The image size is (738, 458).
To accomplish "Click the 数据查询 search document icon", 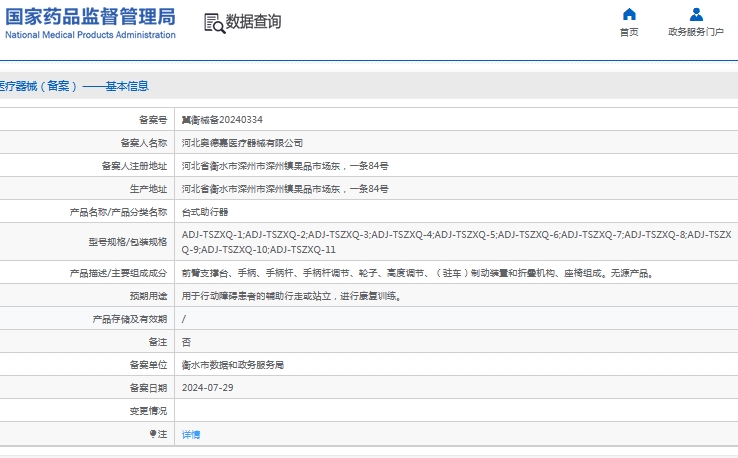I will click(214, 23).
